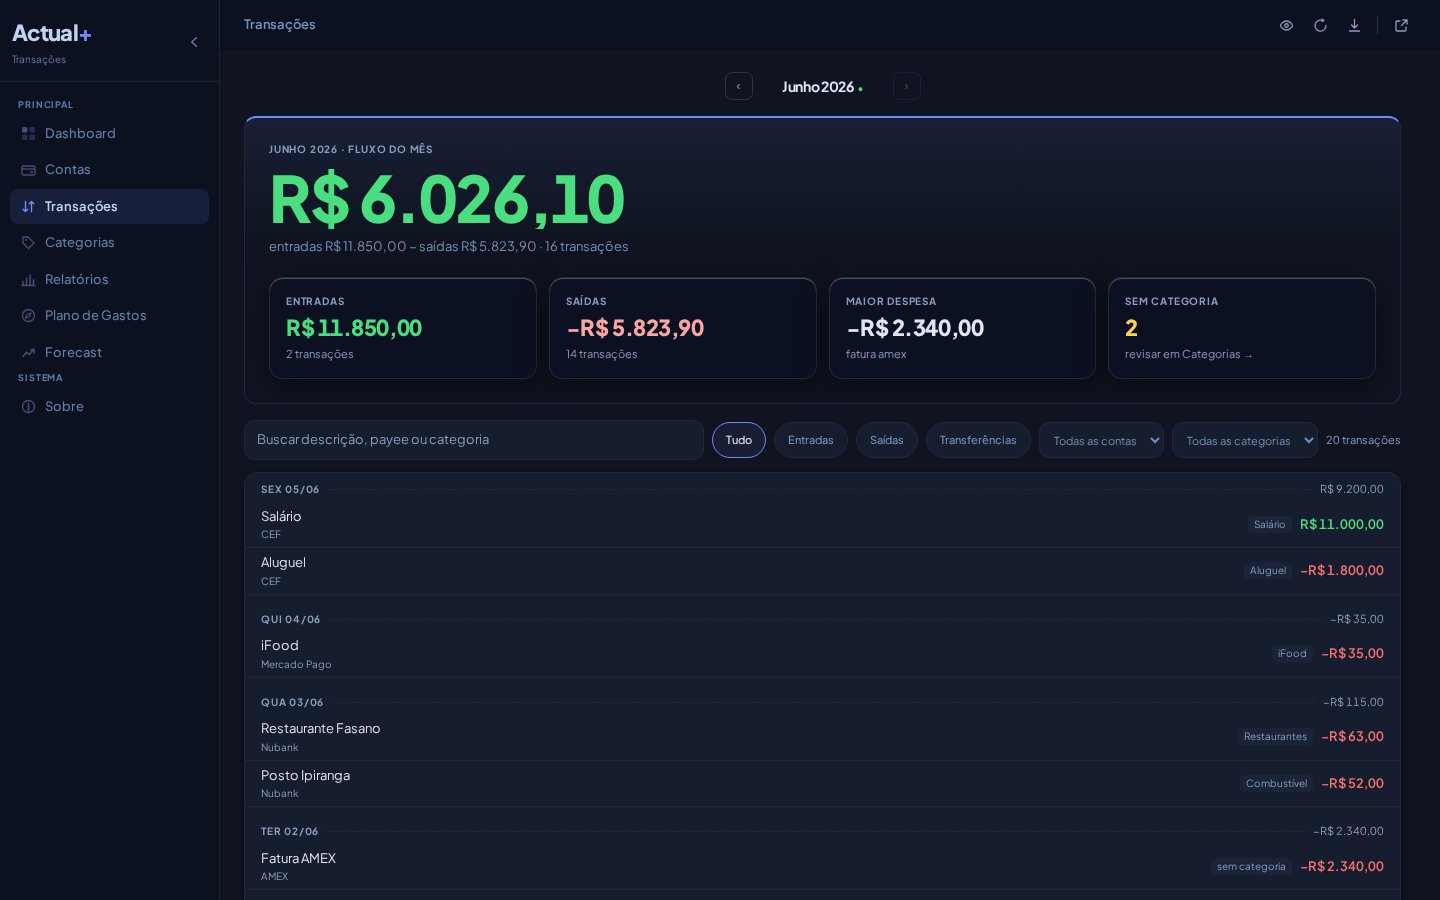The image size is (1440, 900).
Task: Open Relatórios chart item
Action: point(109,279)
